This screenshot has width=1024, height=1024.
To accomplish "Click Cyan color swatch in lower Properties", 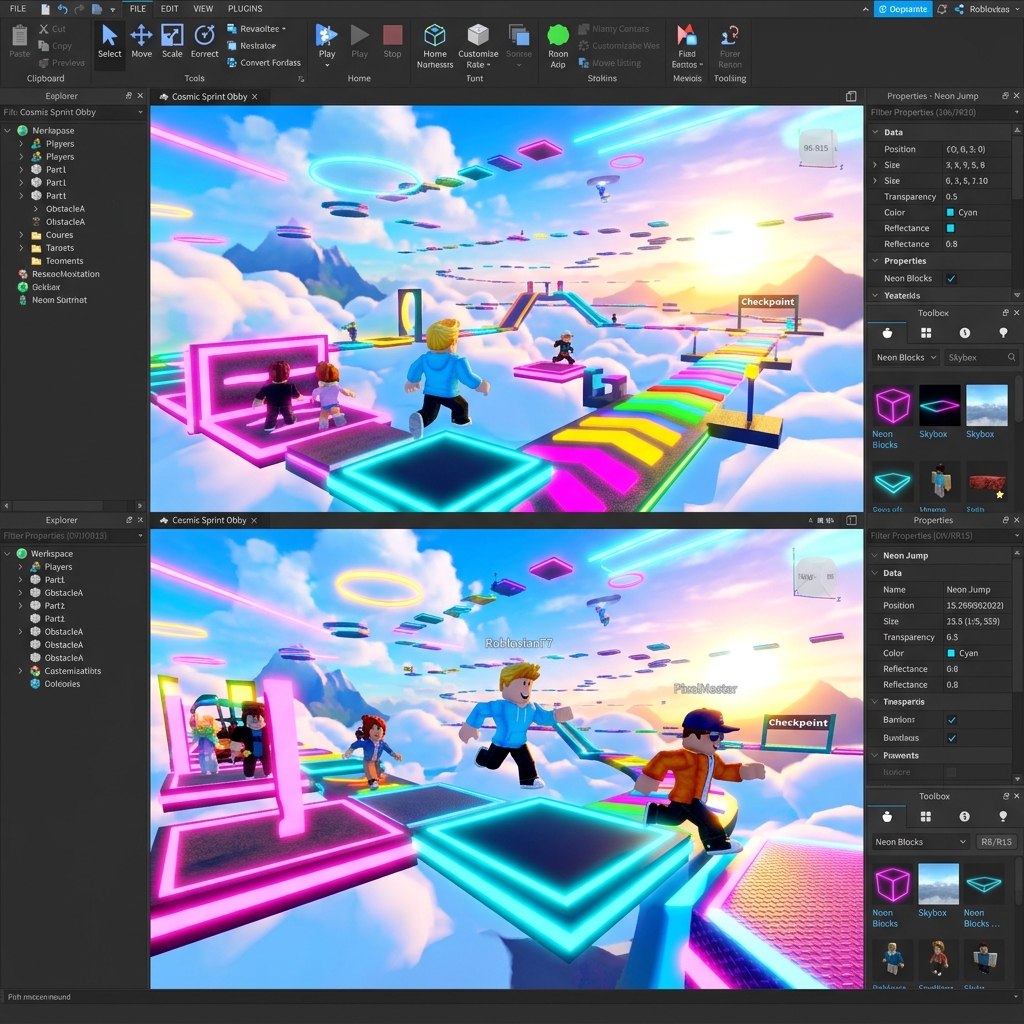I will click(x=950, y=653).
